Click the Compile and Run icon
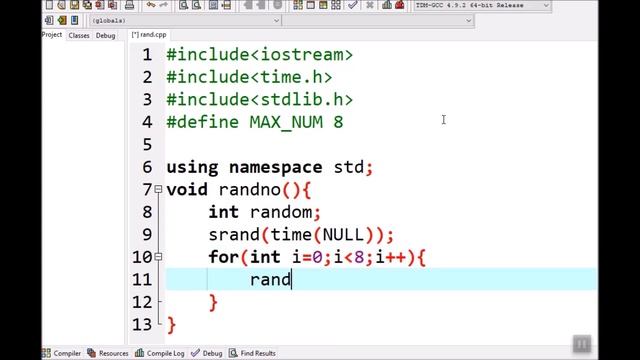640x360 pixels. [323, 5]
